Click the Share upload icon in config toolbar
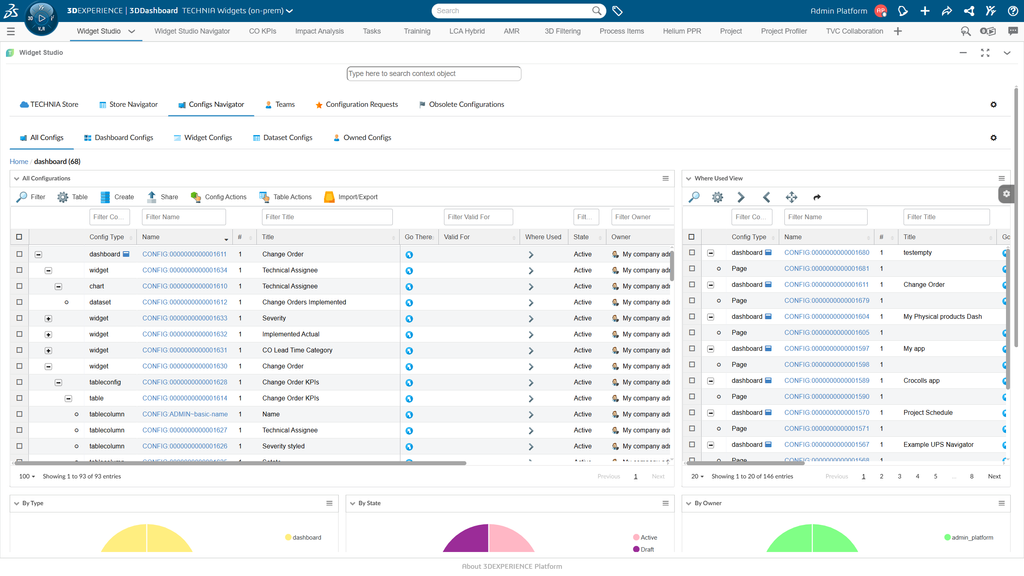1024x576 pixels. [152, 197]
